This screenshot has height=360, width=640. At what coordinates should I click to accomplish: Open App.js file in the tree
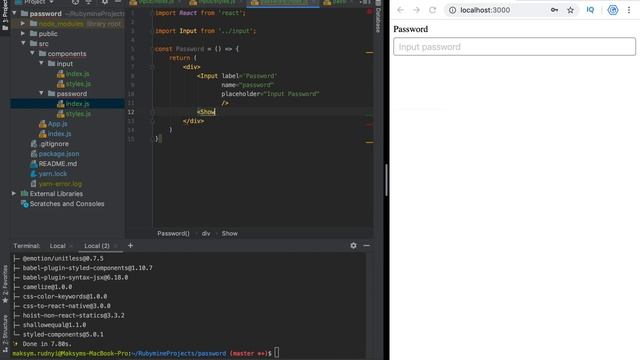point(58,124)
